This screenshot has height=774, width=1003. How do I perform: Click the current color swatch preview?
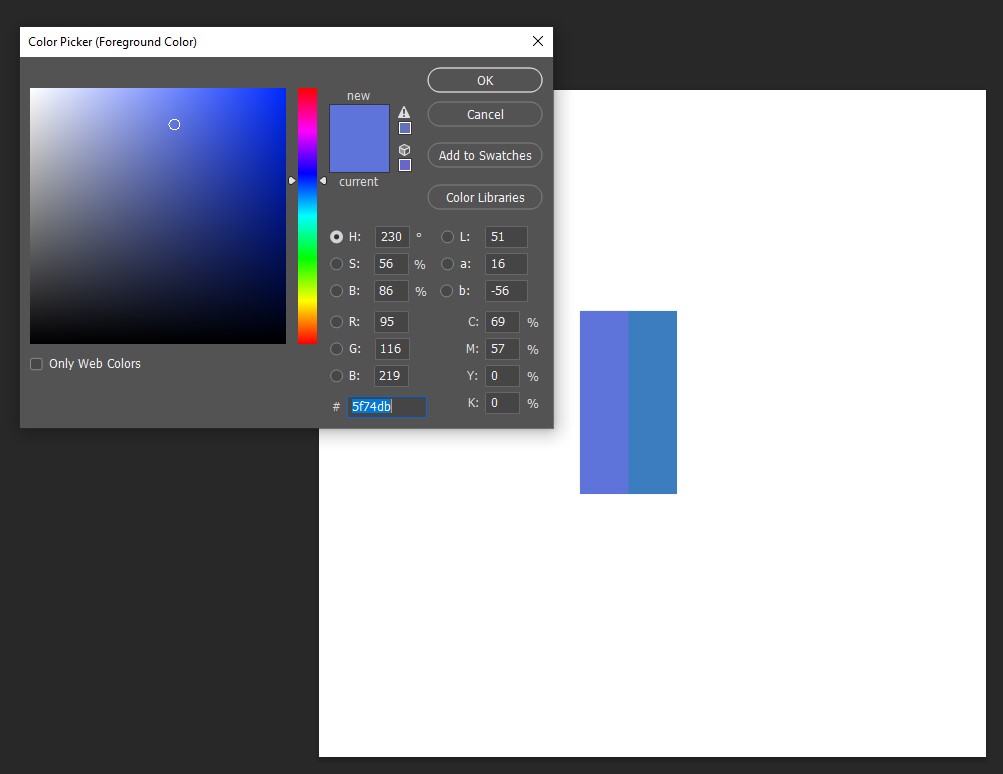pyautogui.click(x=359, y=157)
